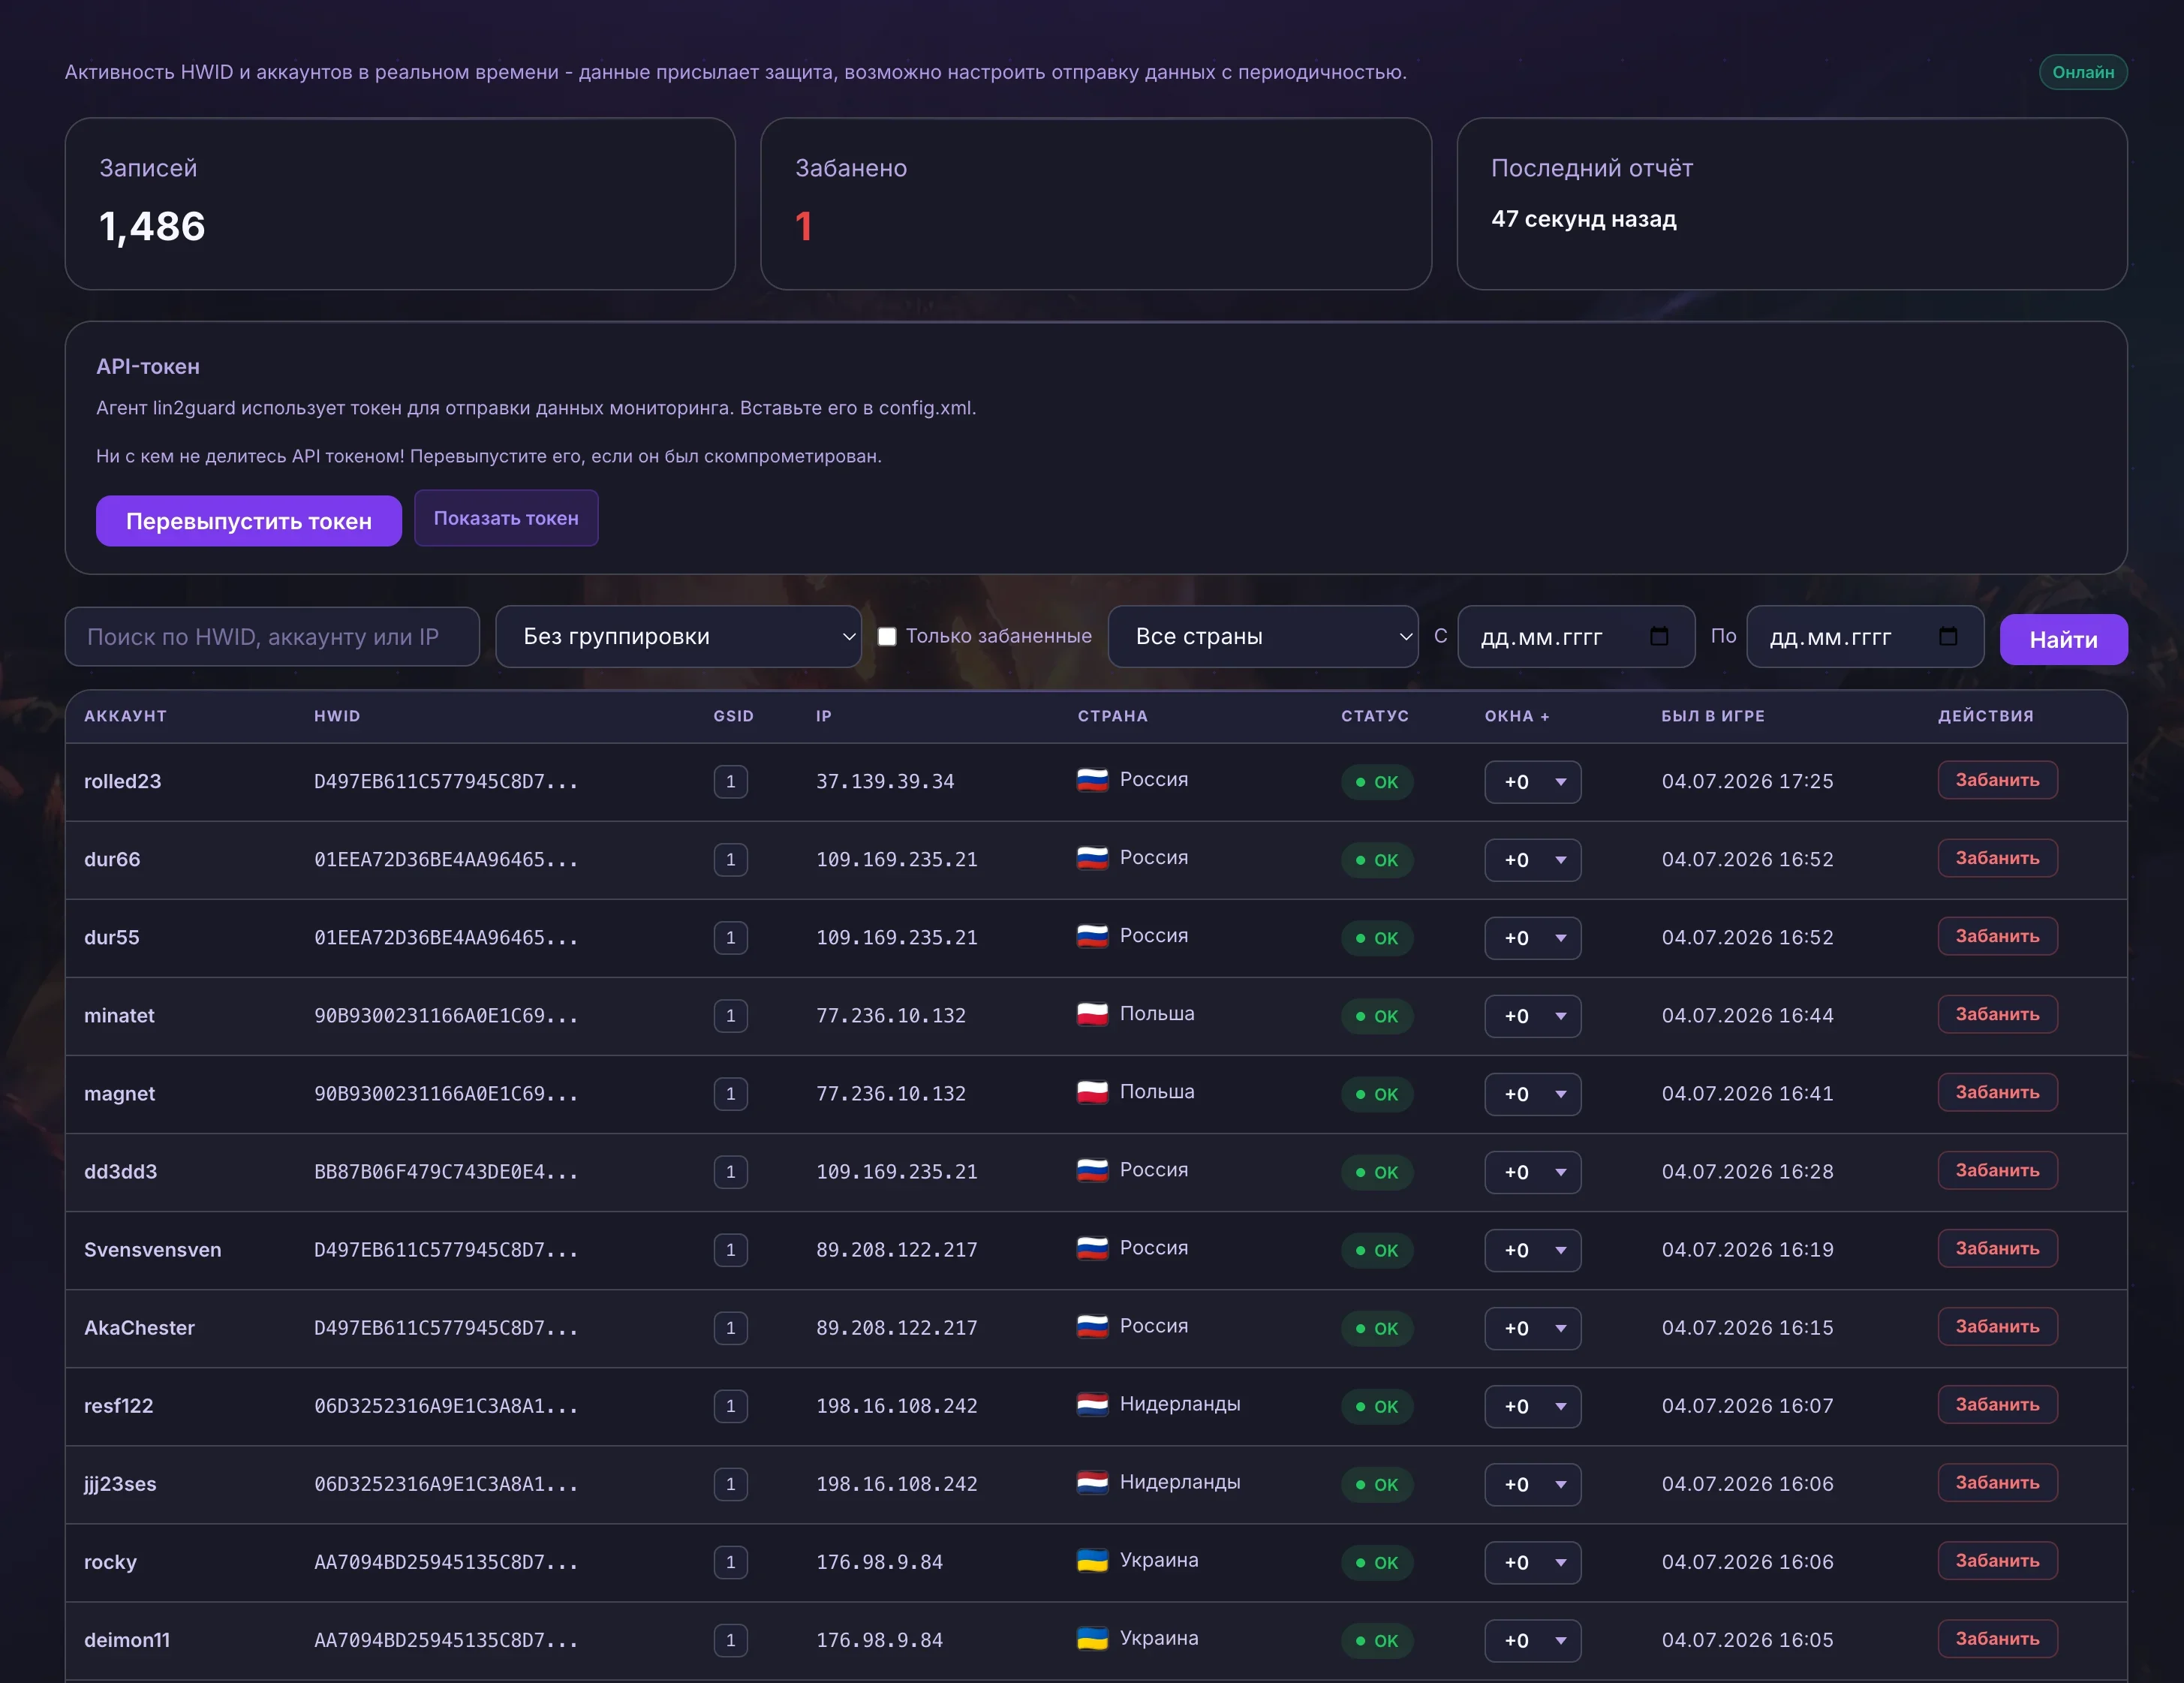Click the 'HWID' column header
This screenshot has width=2184, height=1683.
337,716
